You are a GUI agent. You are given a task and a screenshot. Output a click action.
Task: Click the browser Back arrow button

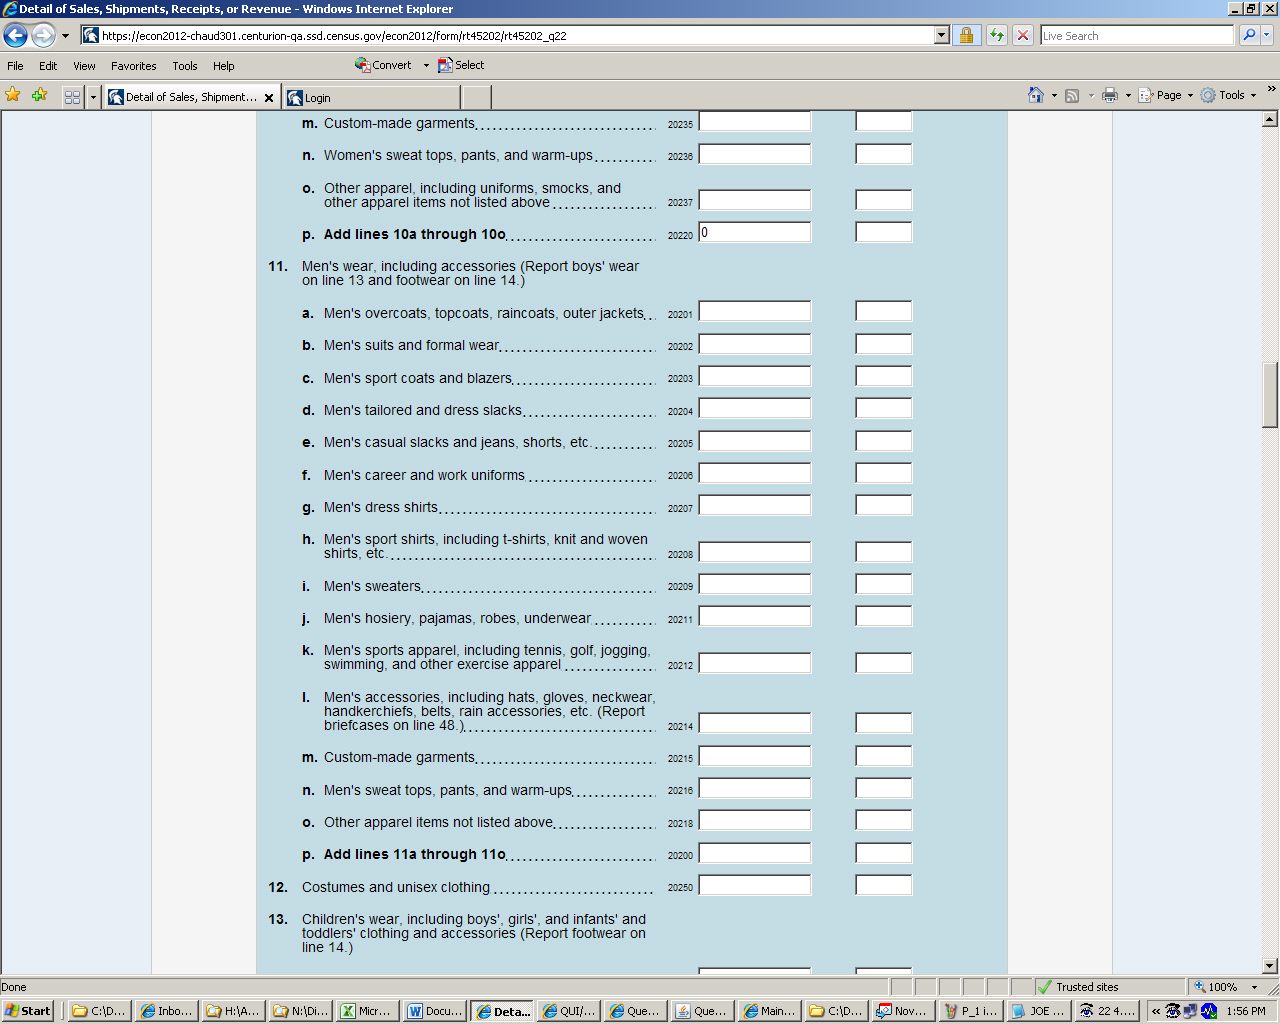[x=15, y=35]
